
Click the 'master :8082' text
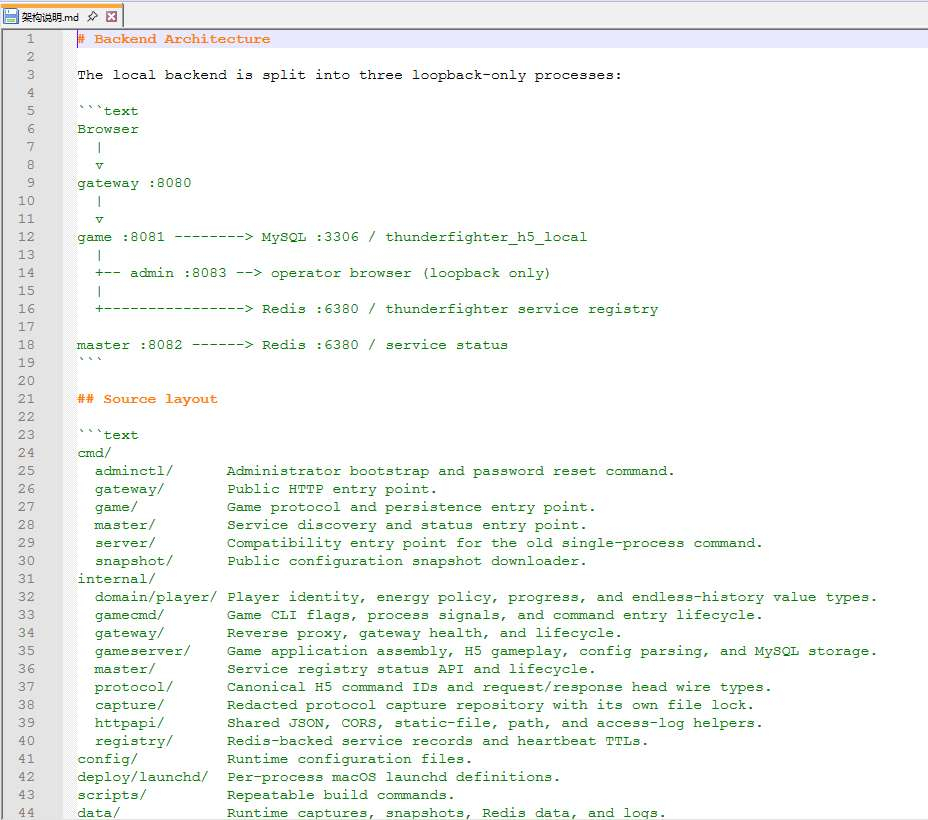(x=130, y=345)
